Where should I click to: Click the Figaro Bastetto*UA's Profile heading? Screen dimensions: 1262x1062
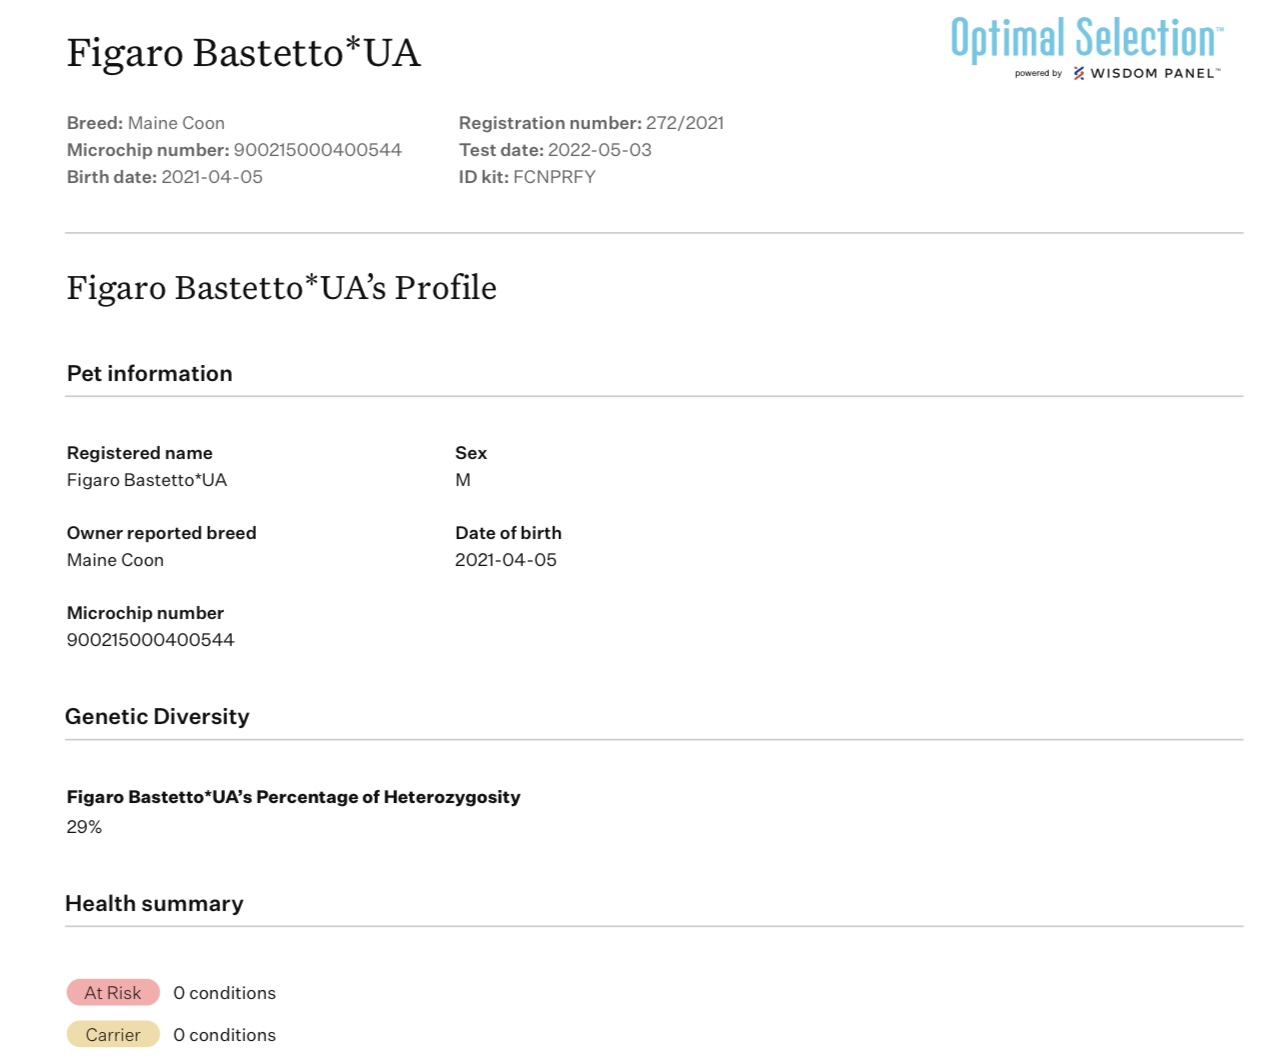281,288
